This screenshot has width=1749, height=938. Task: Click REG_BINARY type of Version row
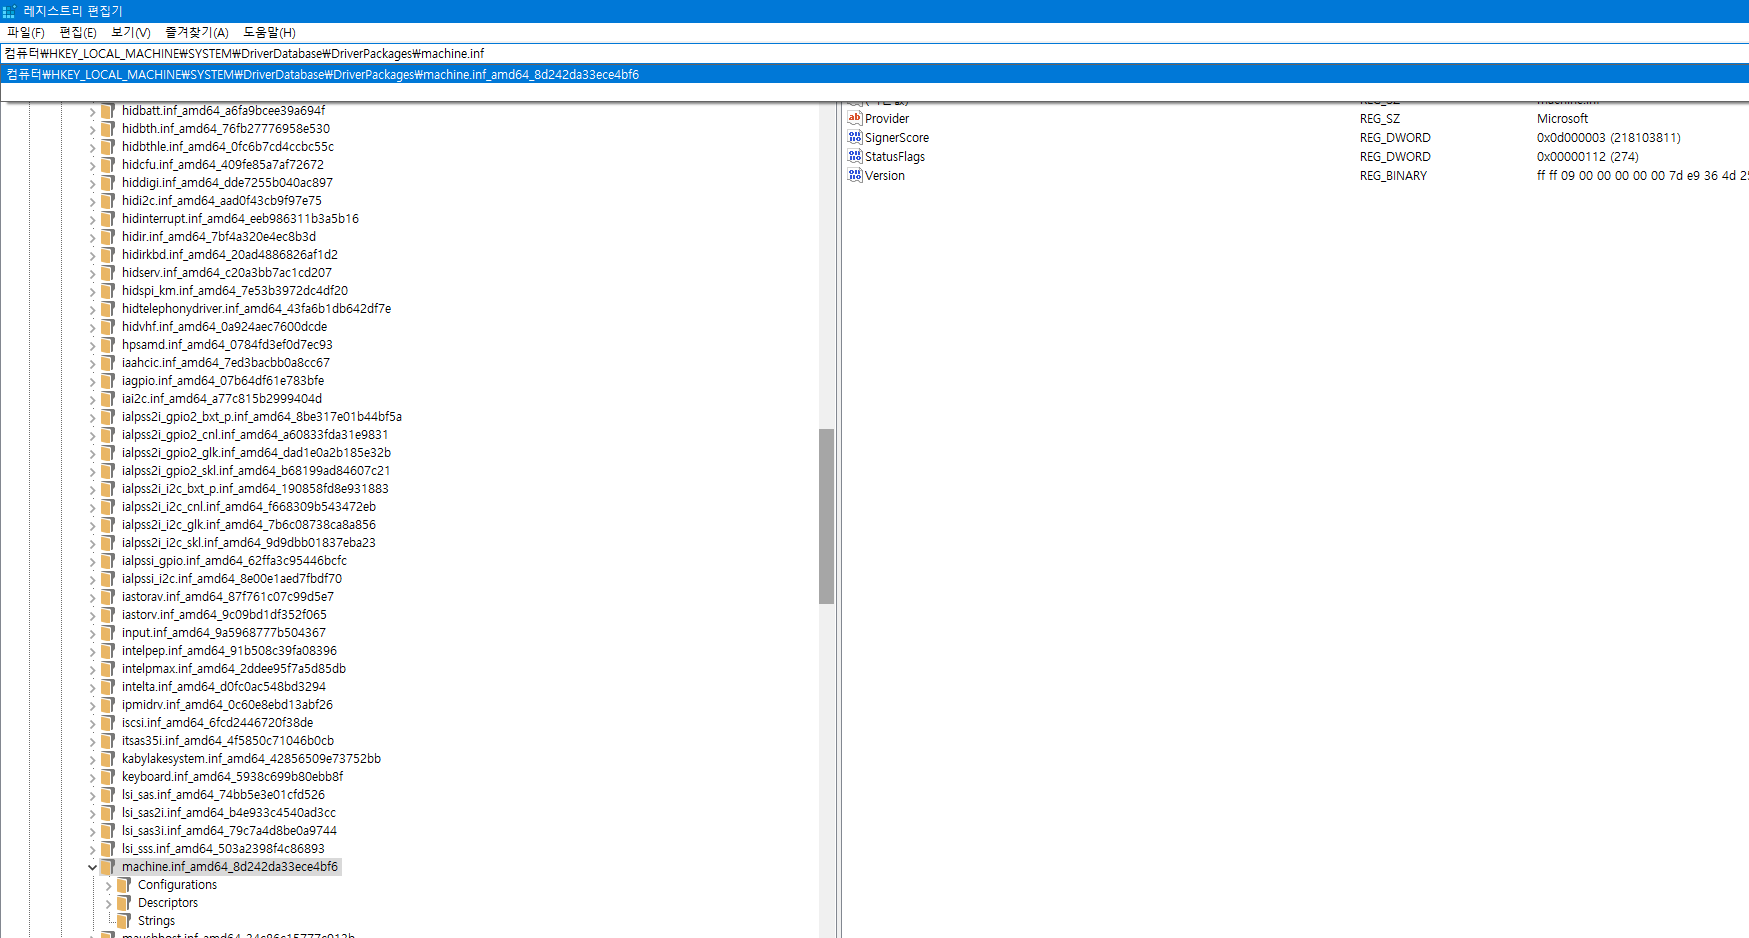1393,176
